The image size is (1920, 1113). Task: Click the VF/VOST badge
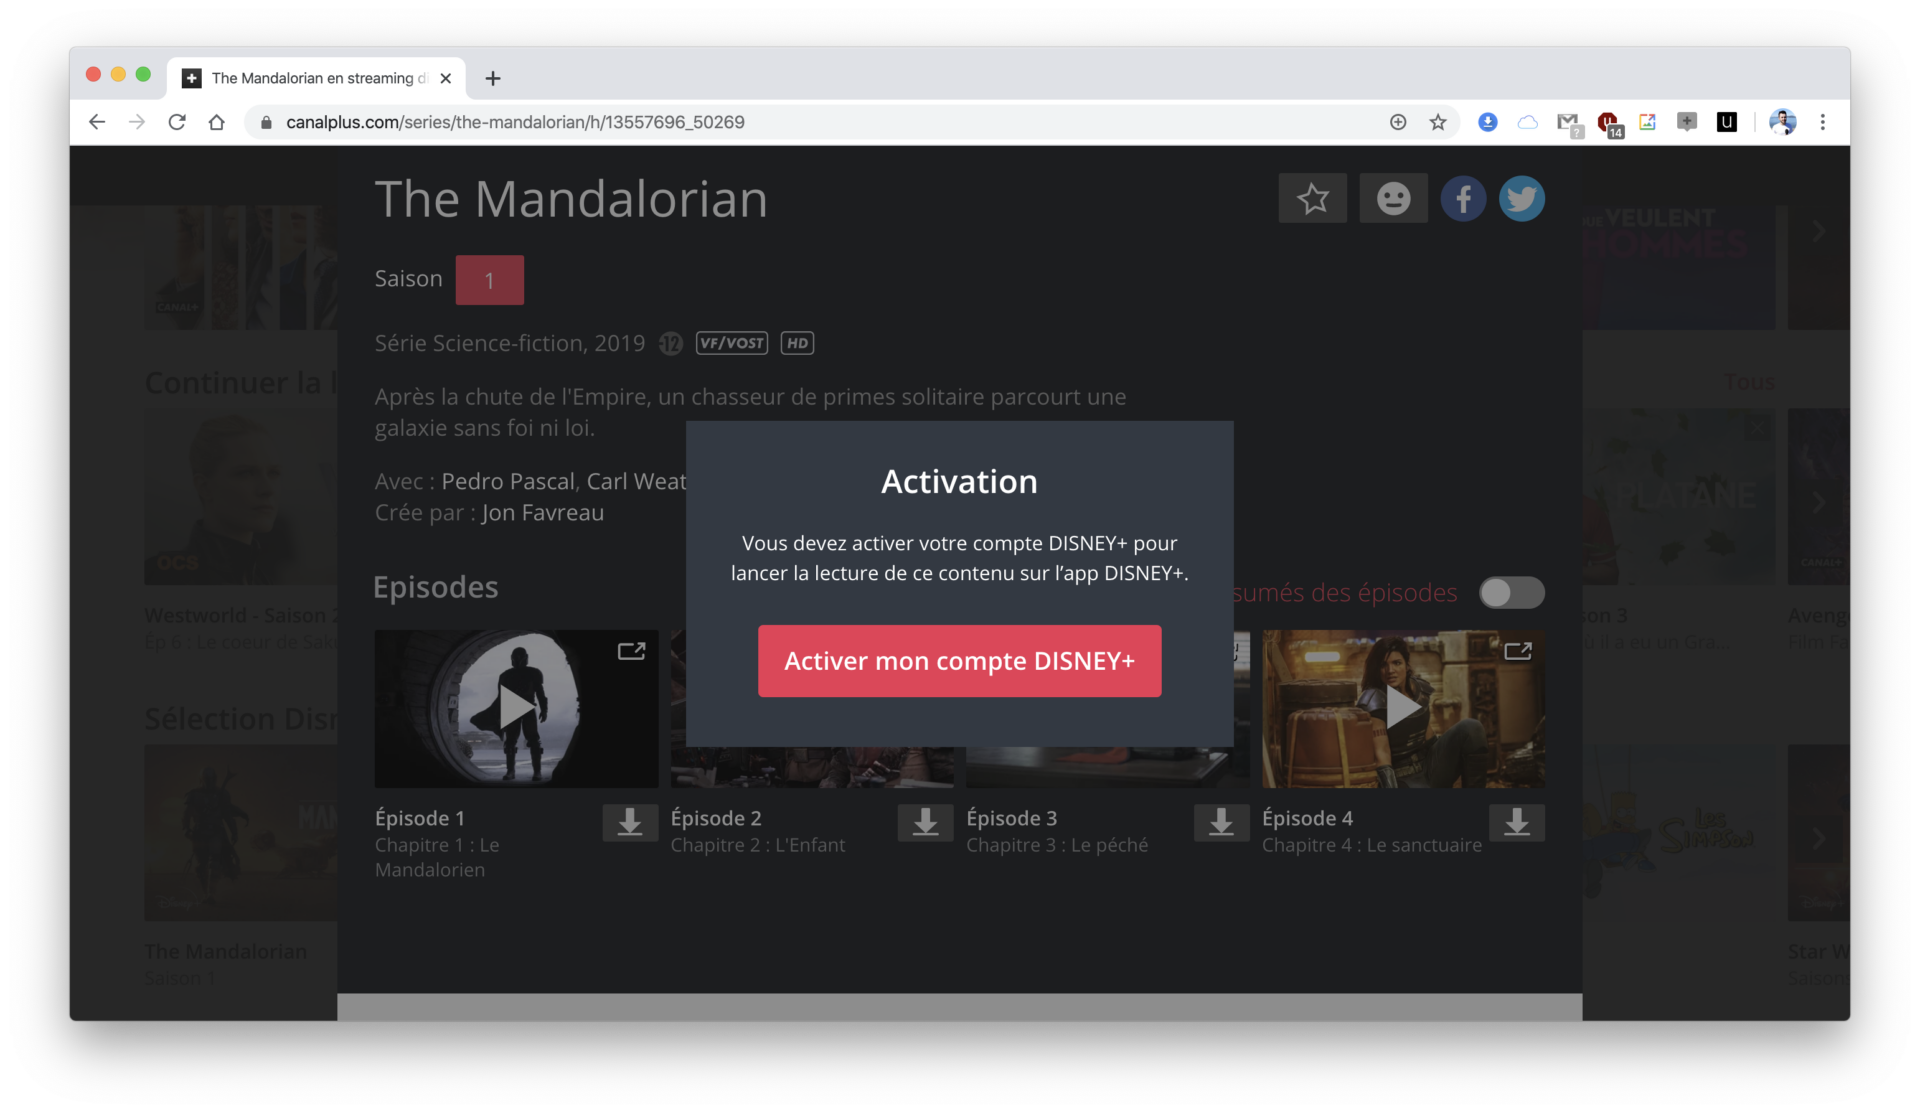(x=732, y=343)
